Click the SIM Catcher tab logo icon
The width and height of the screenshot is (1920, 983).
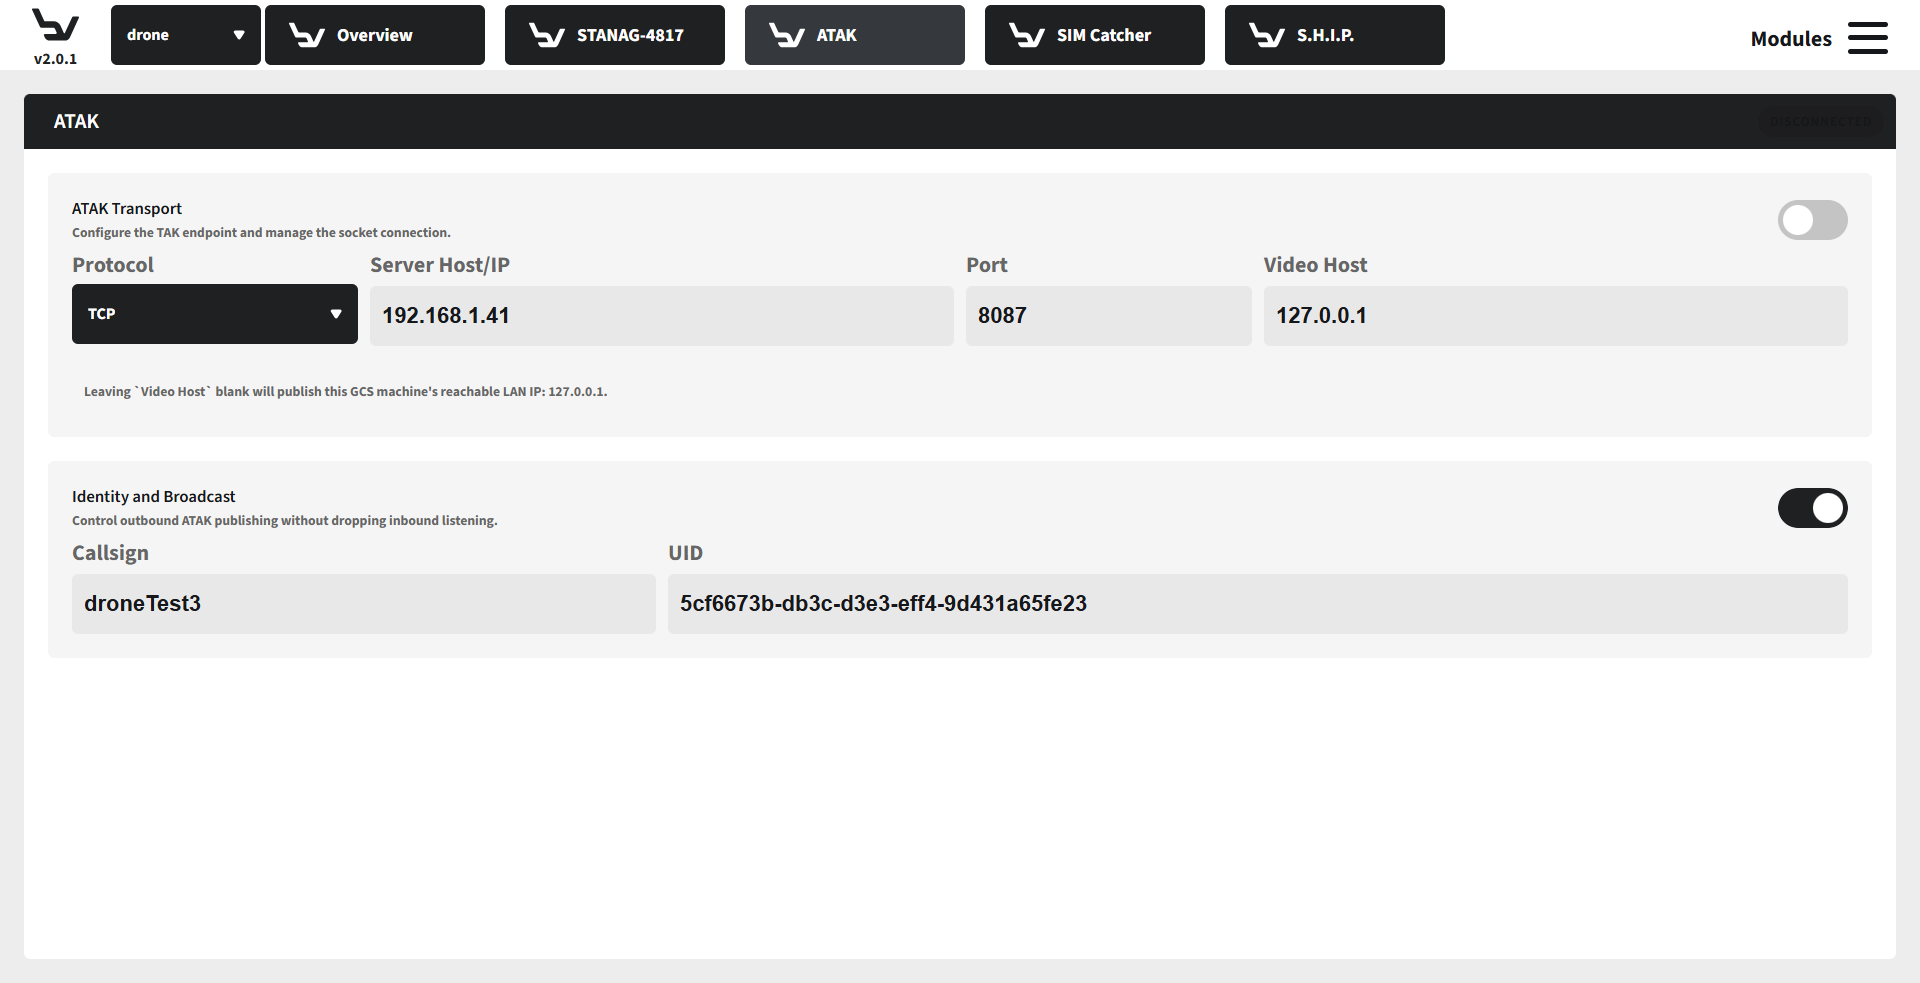(x=1026, y=36)
